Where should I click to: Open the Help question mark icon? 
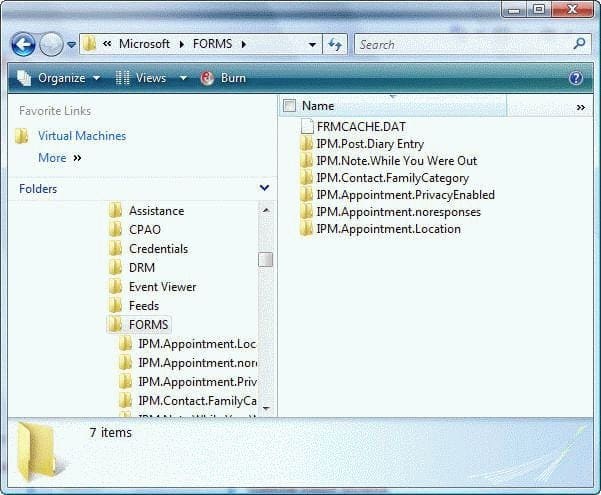click(576, 78)
